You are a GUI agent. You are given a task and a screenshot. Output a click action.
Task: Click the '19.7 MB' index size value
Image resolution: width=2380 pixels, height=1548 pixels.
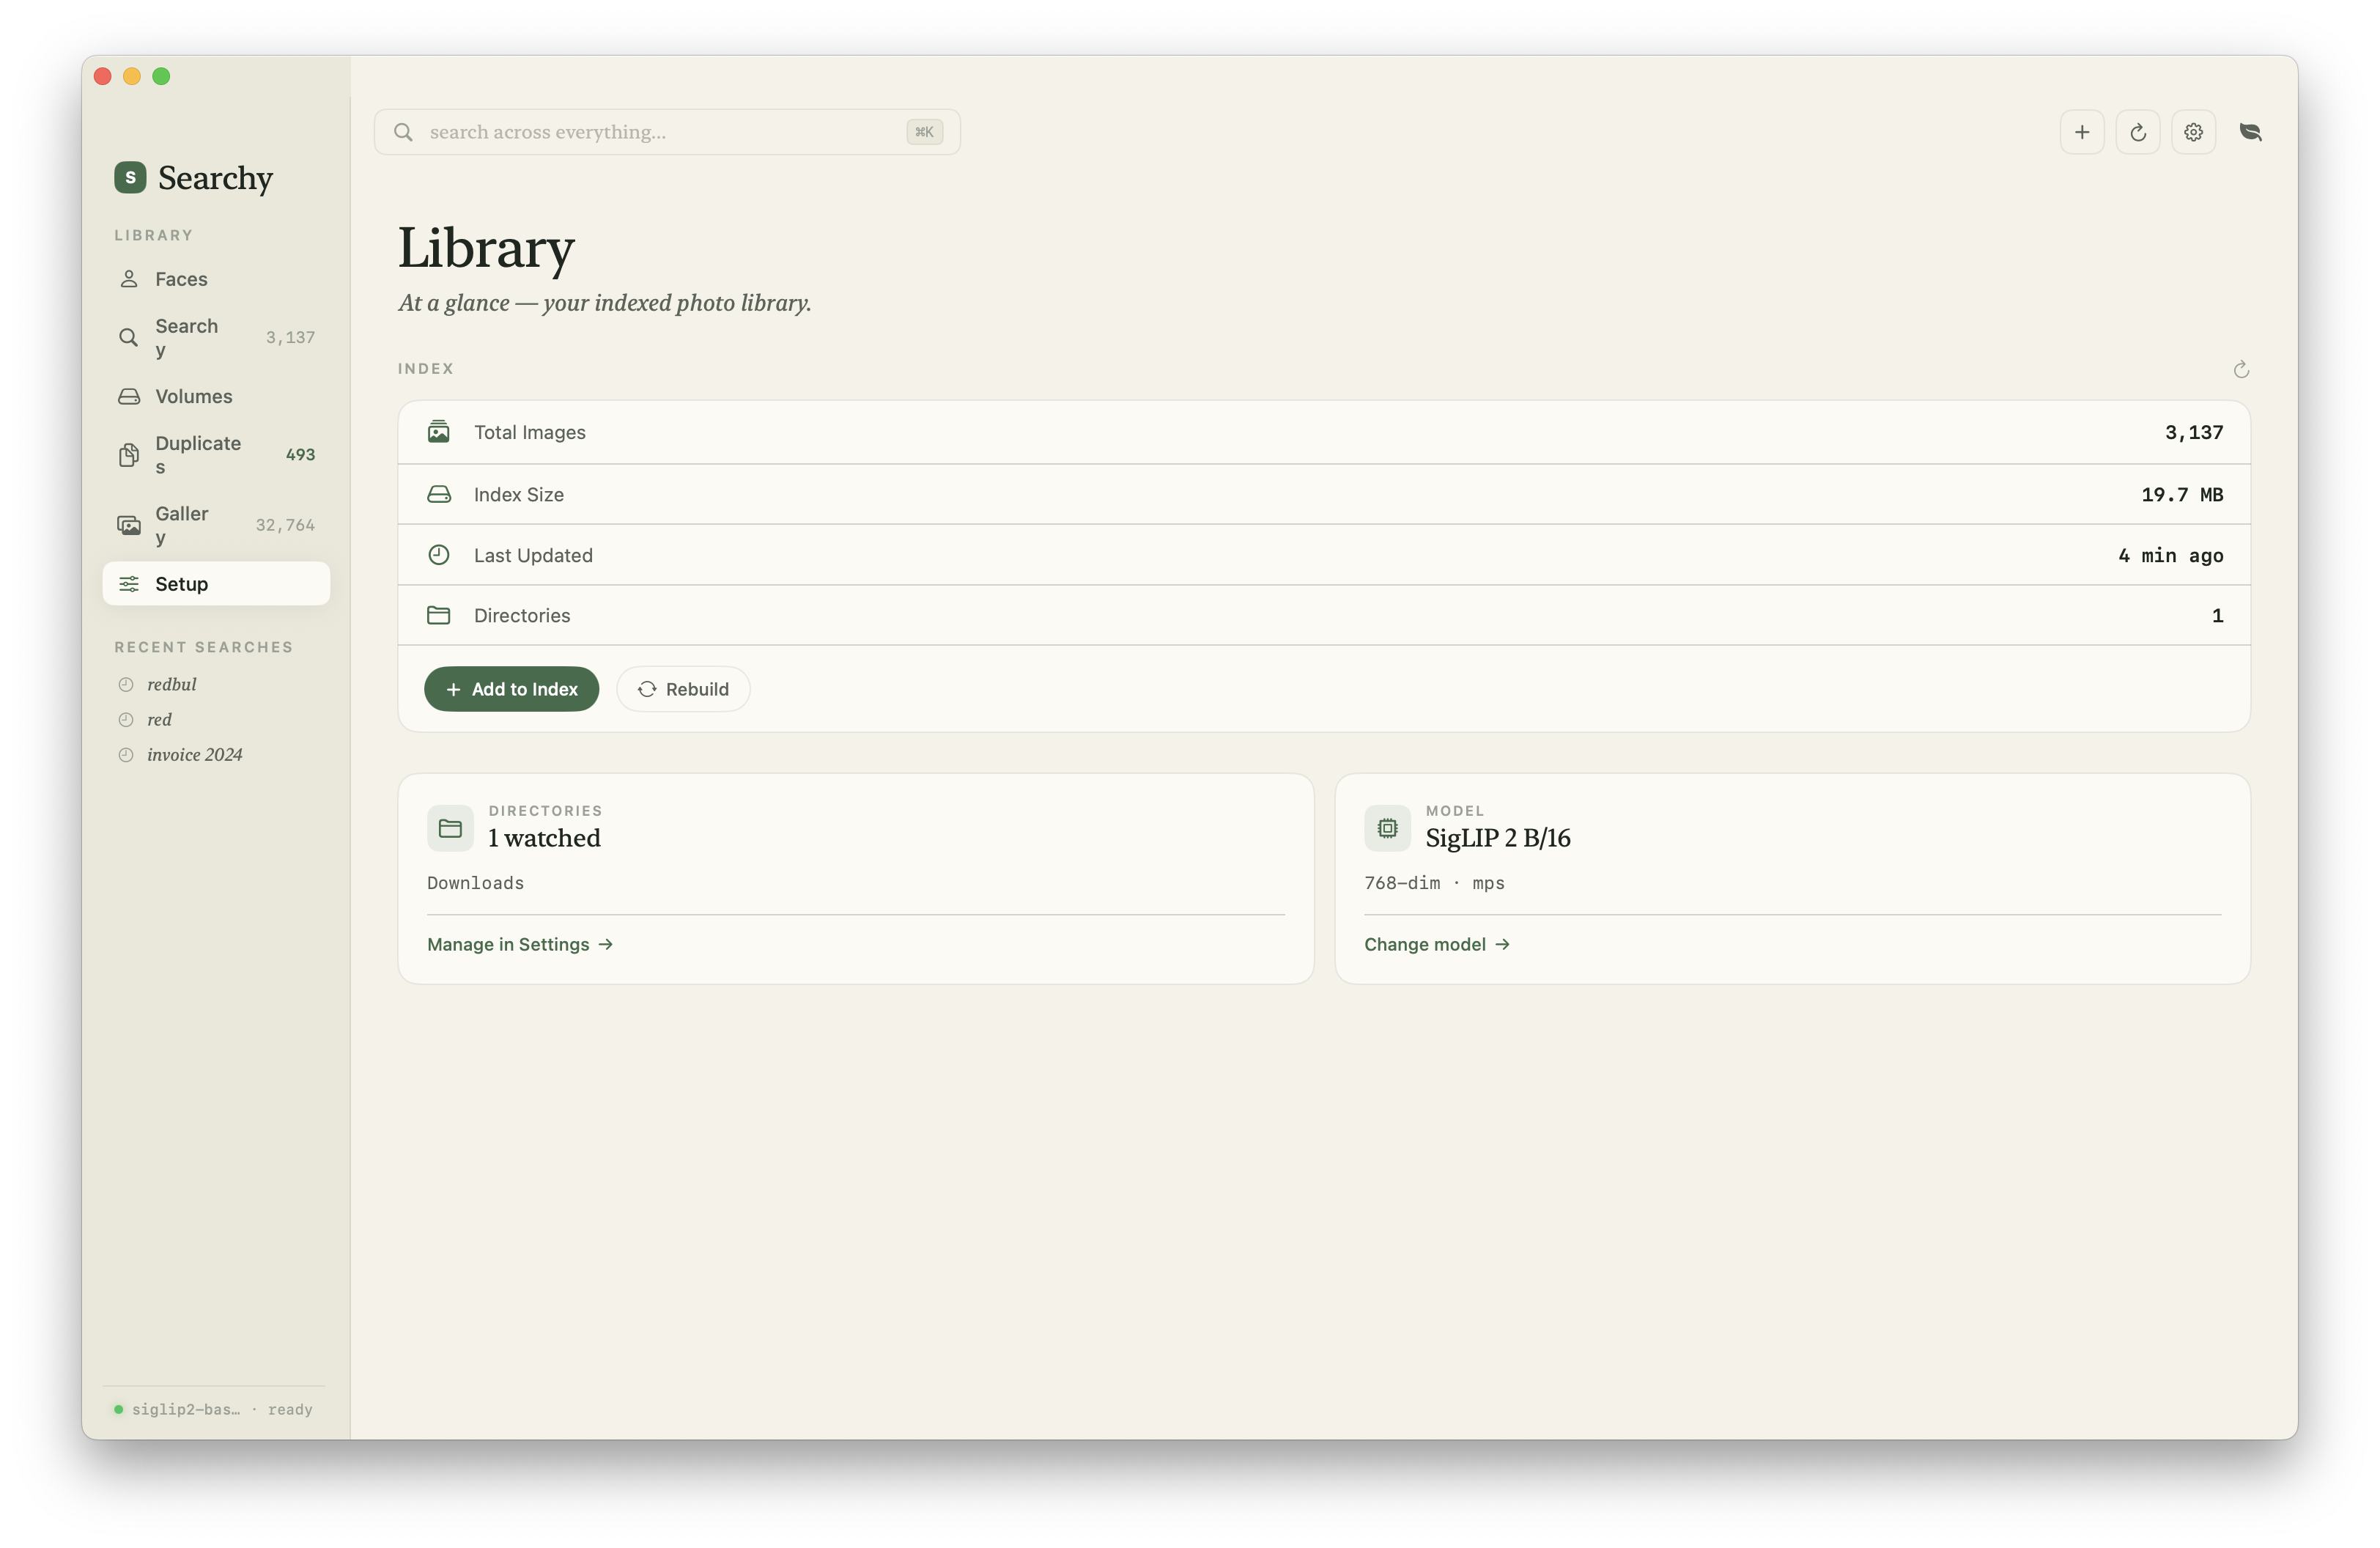click(2182, 494)
